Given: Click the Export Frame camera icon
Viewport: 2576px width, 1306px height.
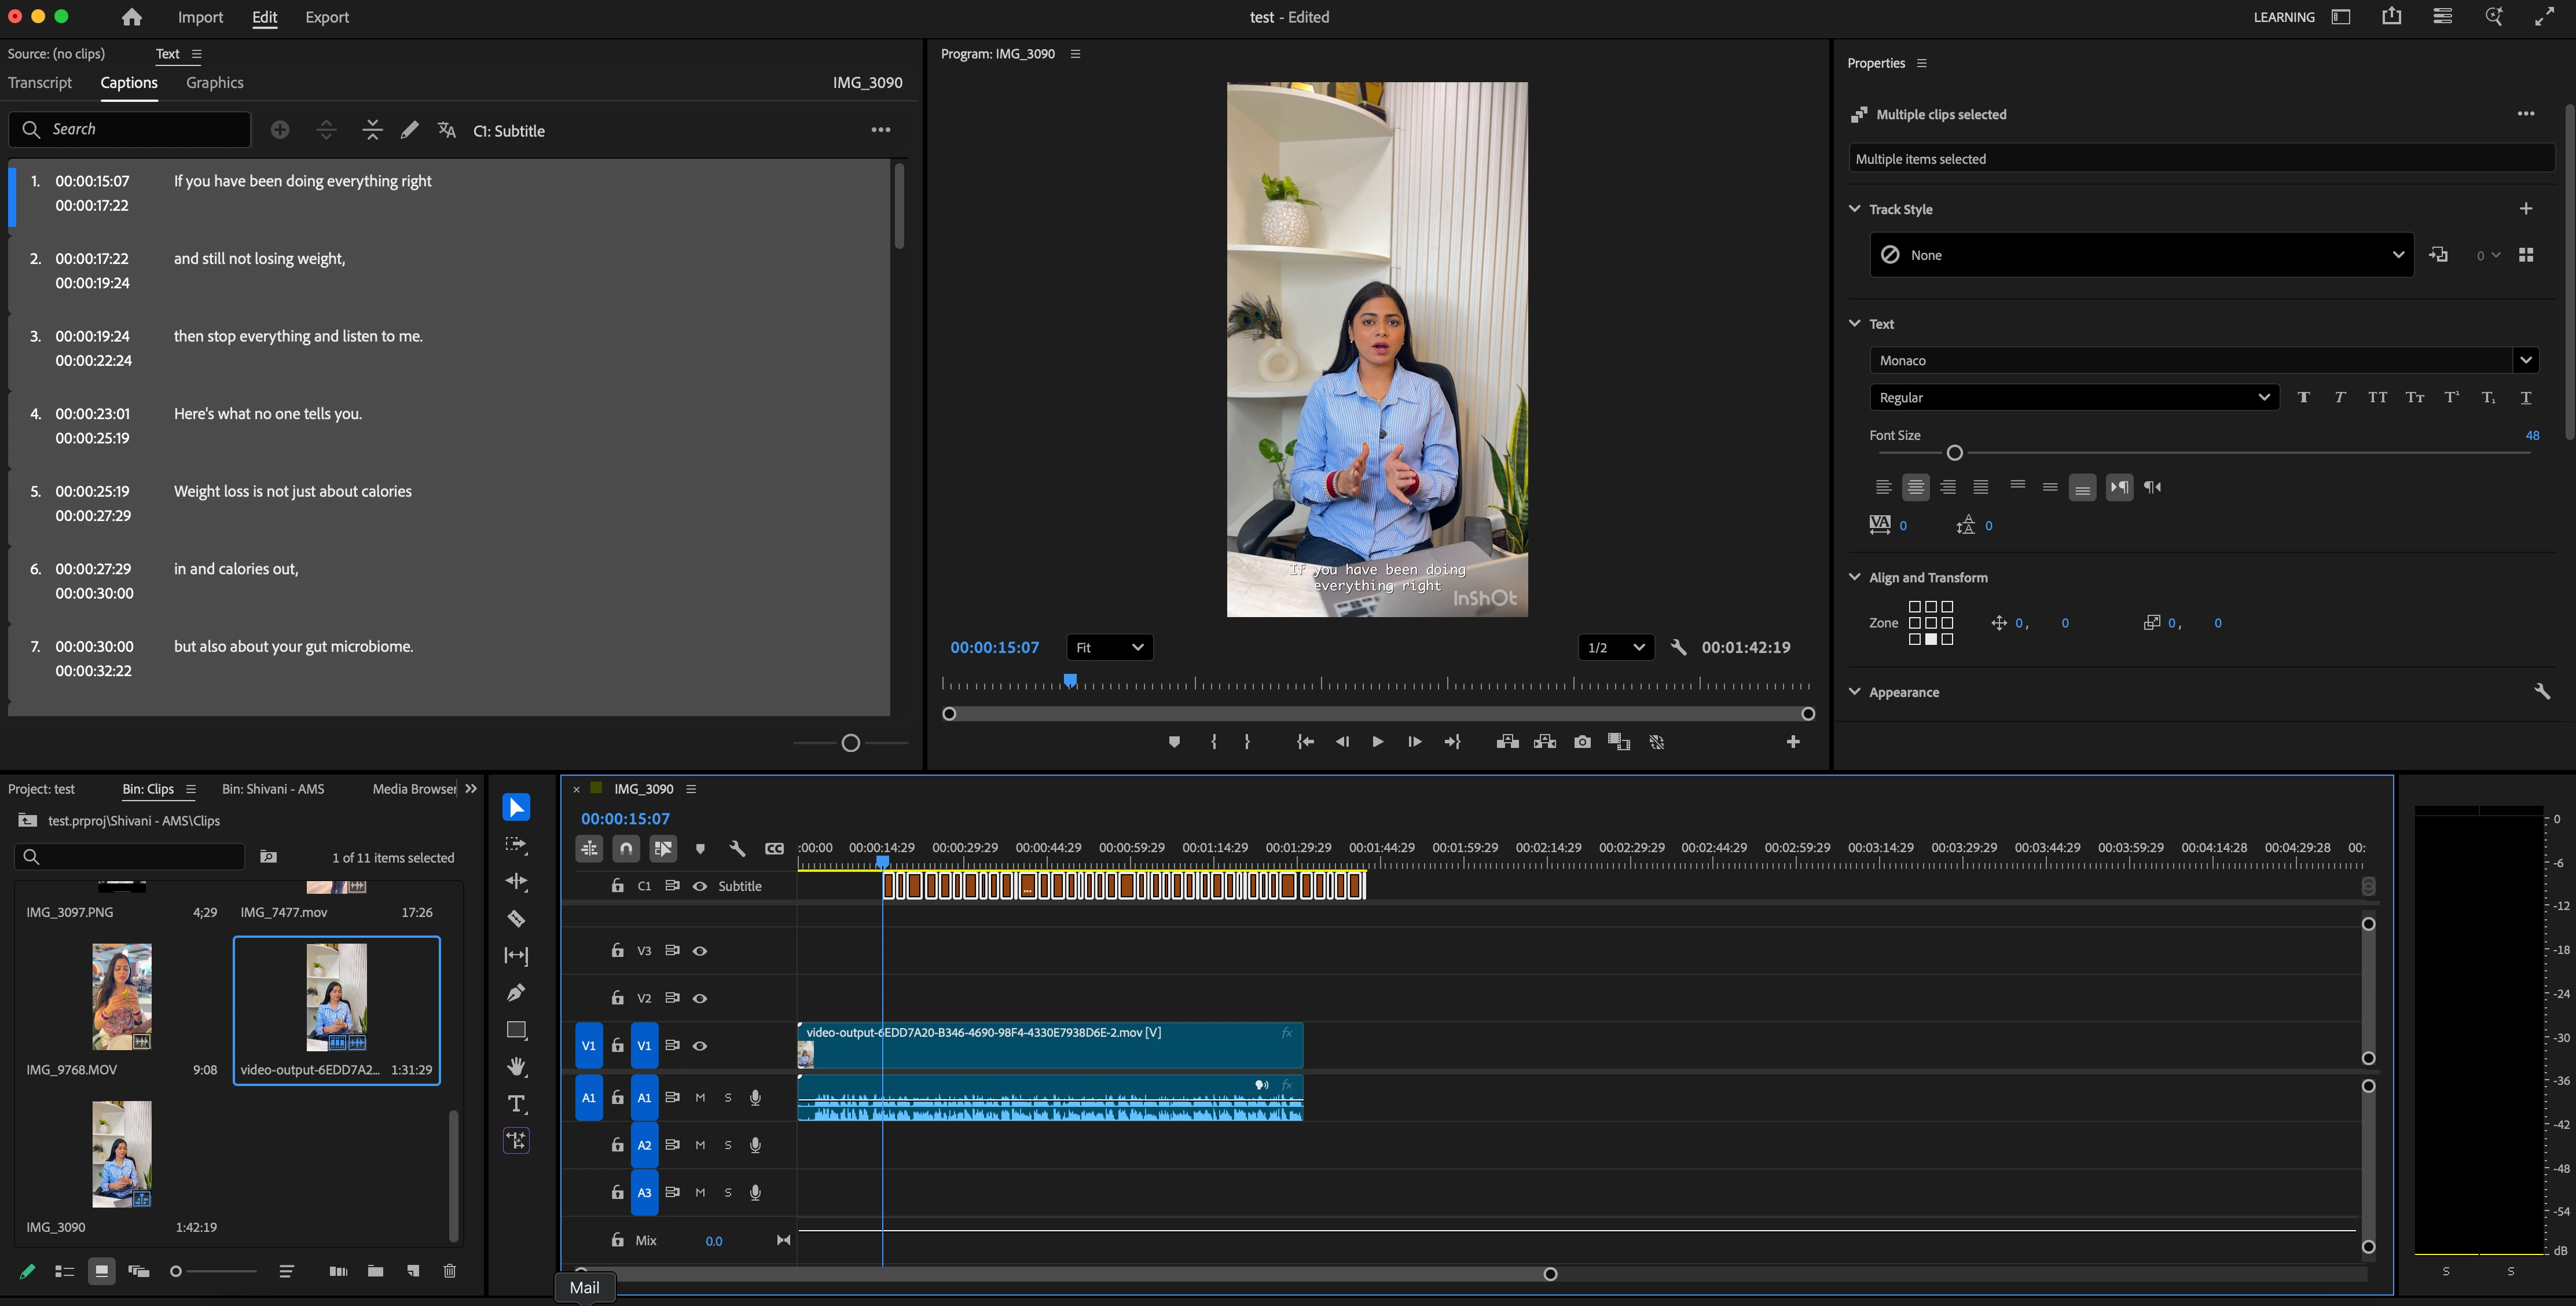Looking at the screenshot, I should 1582,742.
